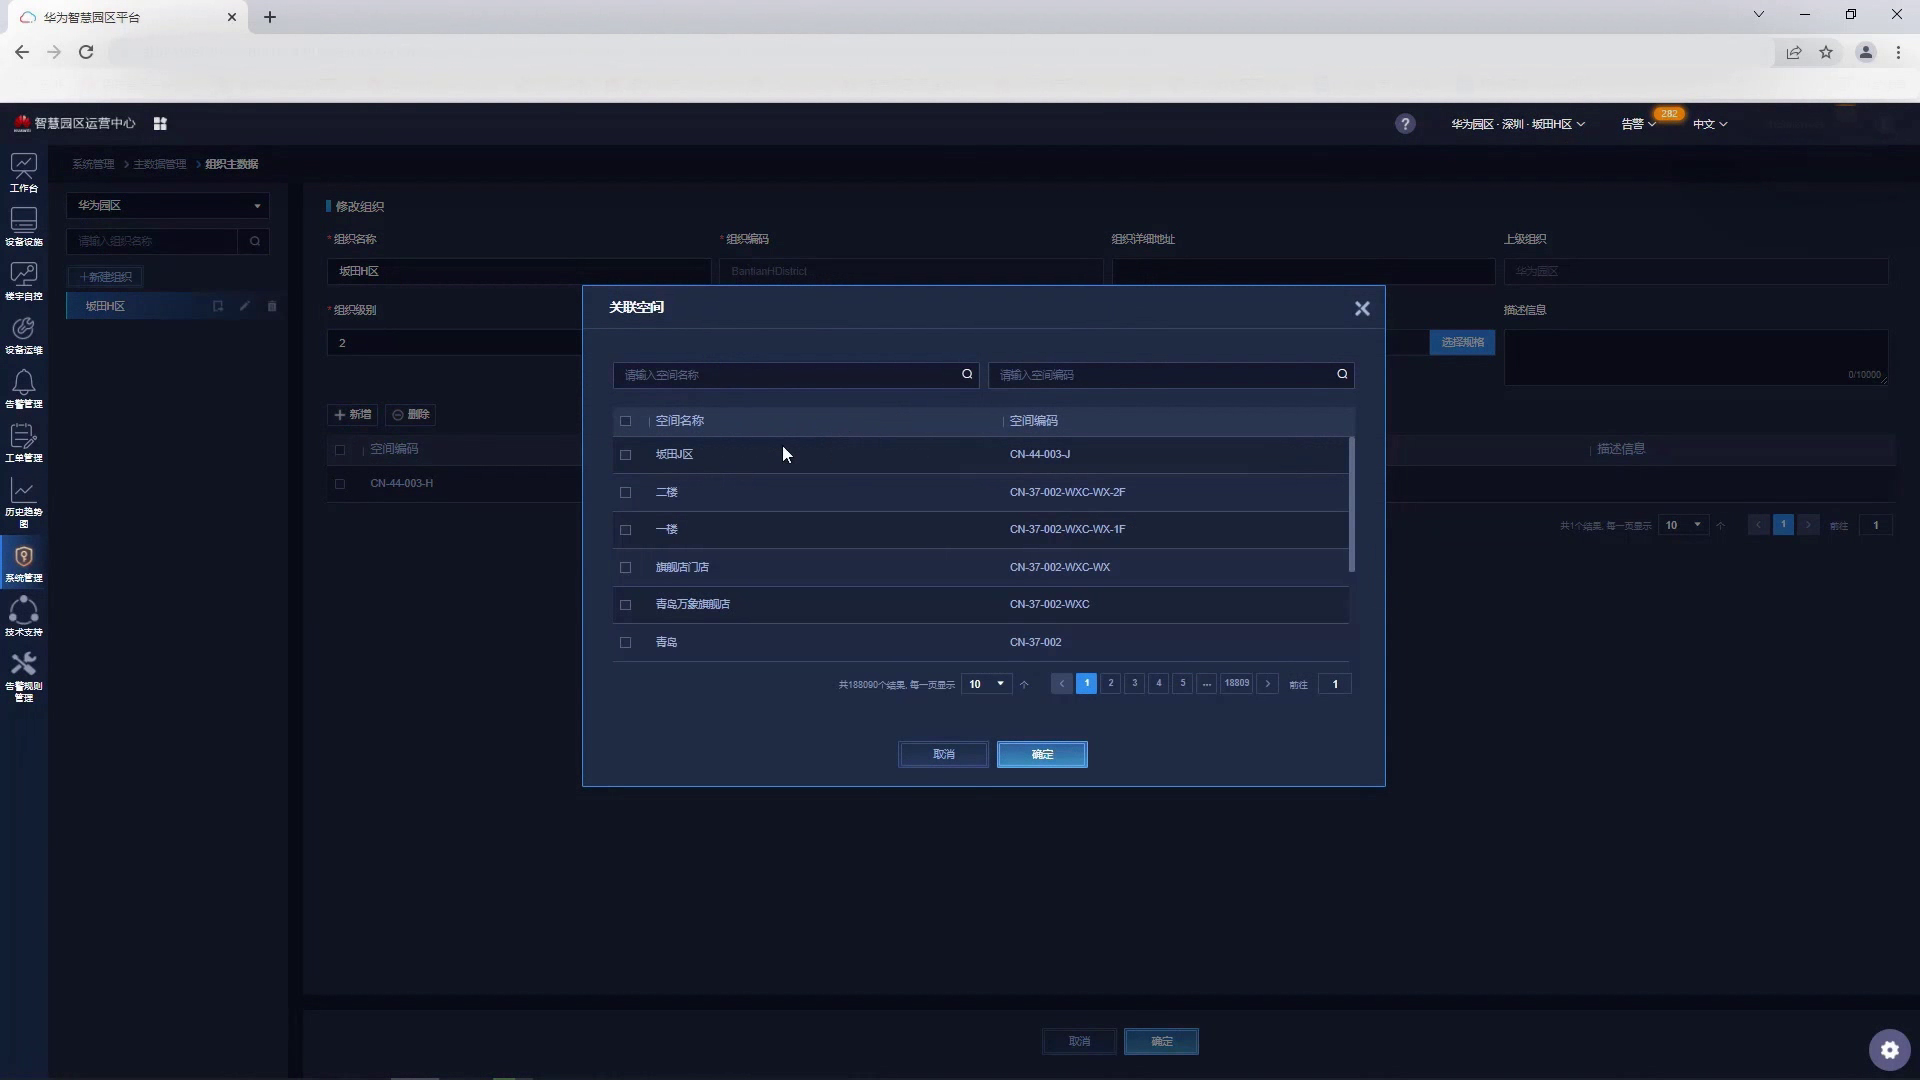Image resolution: width=1920 pixels, height=1080 pixels.
Task: Close the 关联空间 dialog with X
Action: [1362, 309]
